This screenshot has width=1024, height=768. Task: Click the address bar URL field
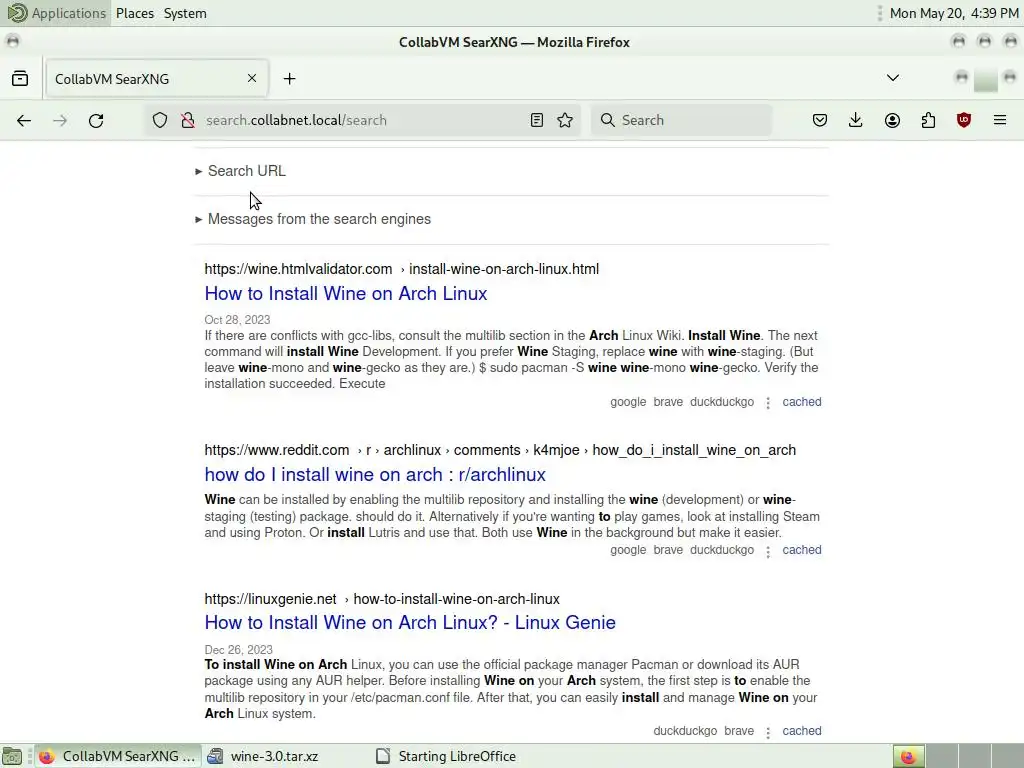362,120
